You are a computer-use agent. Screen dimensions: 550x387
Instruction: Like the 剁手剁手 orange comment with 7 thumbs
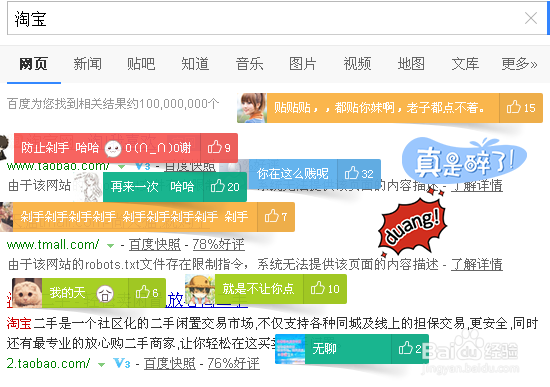point(276,216)
